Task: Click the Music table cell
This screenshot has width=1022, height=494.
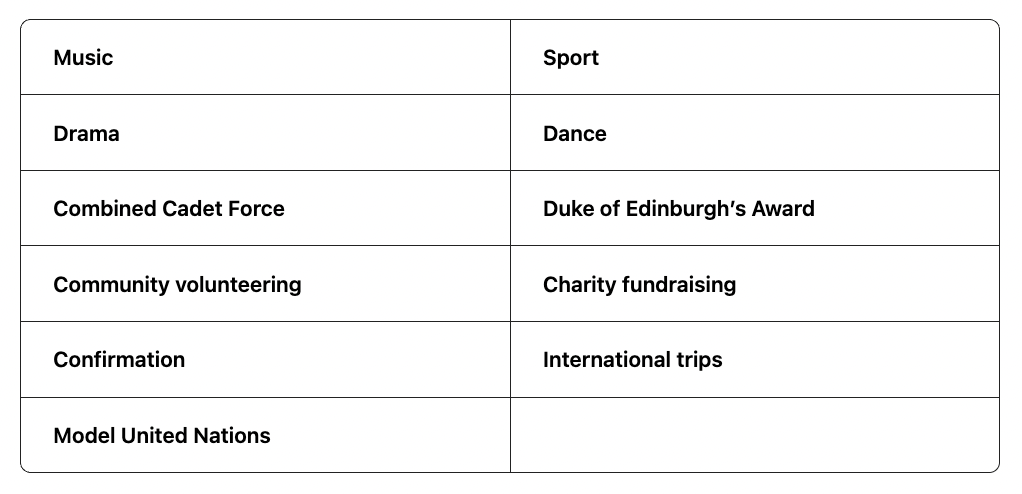Action: click(83, 58)
